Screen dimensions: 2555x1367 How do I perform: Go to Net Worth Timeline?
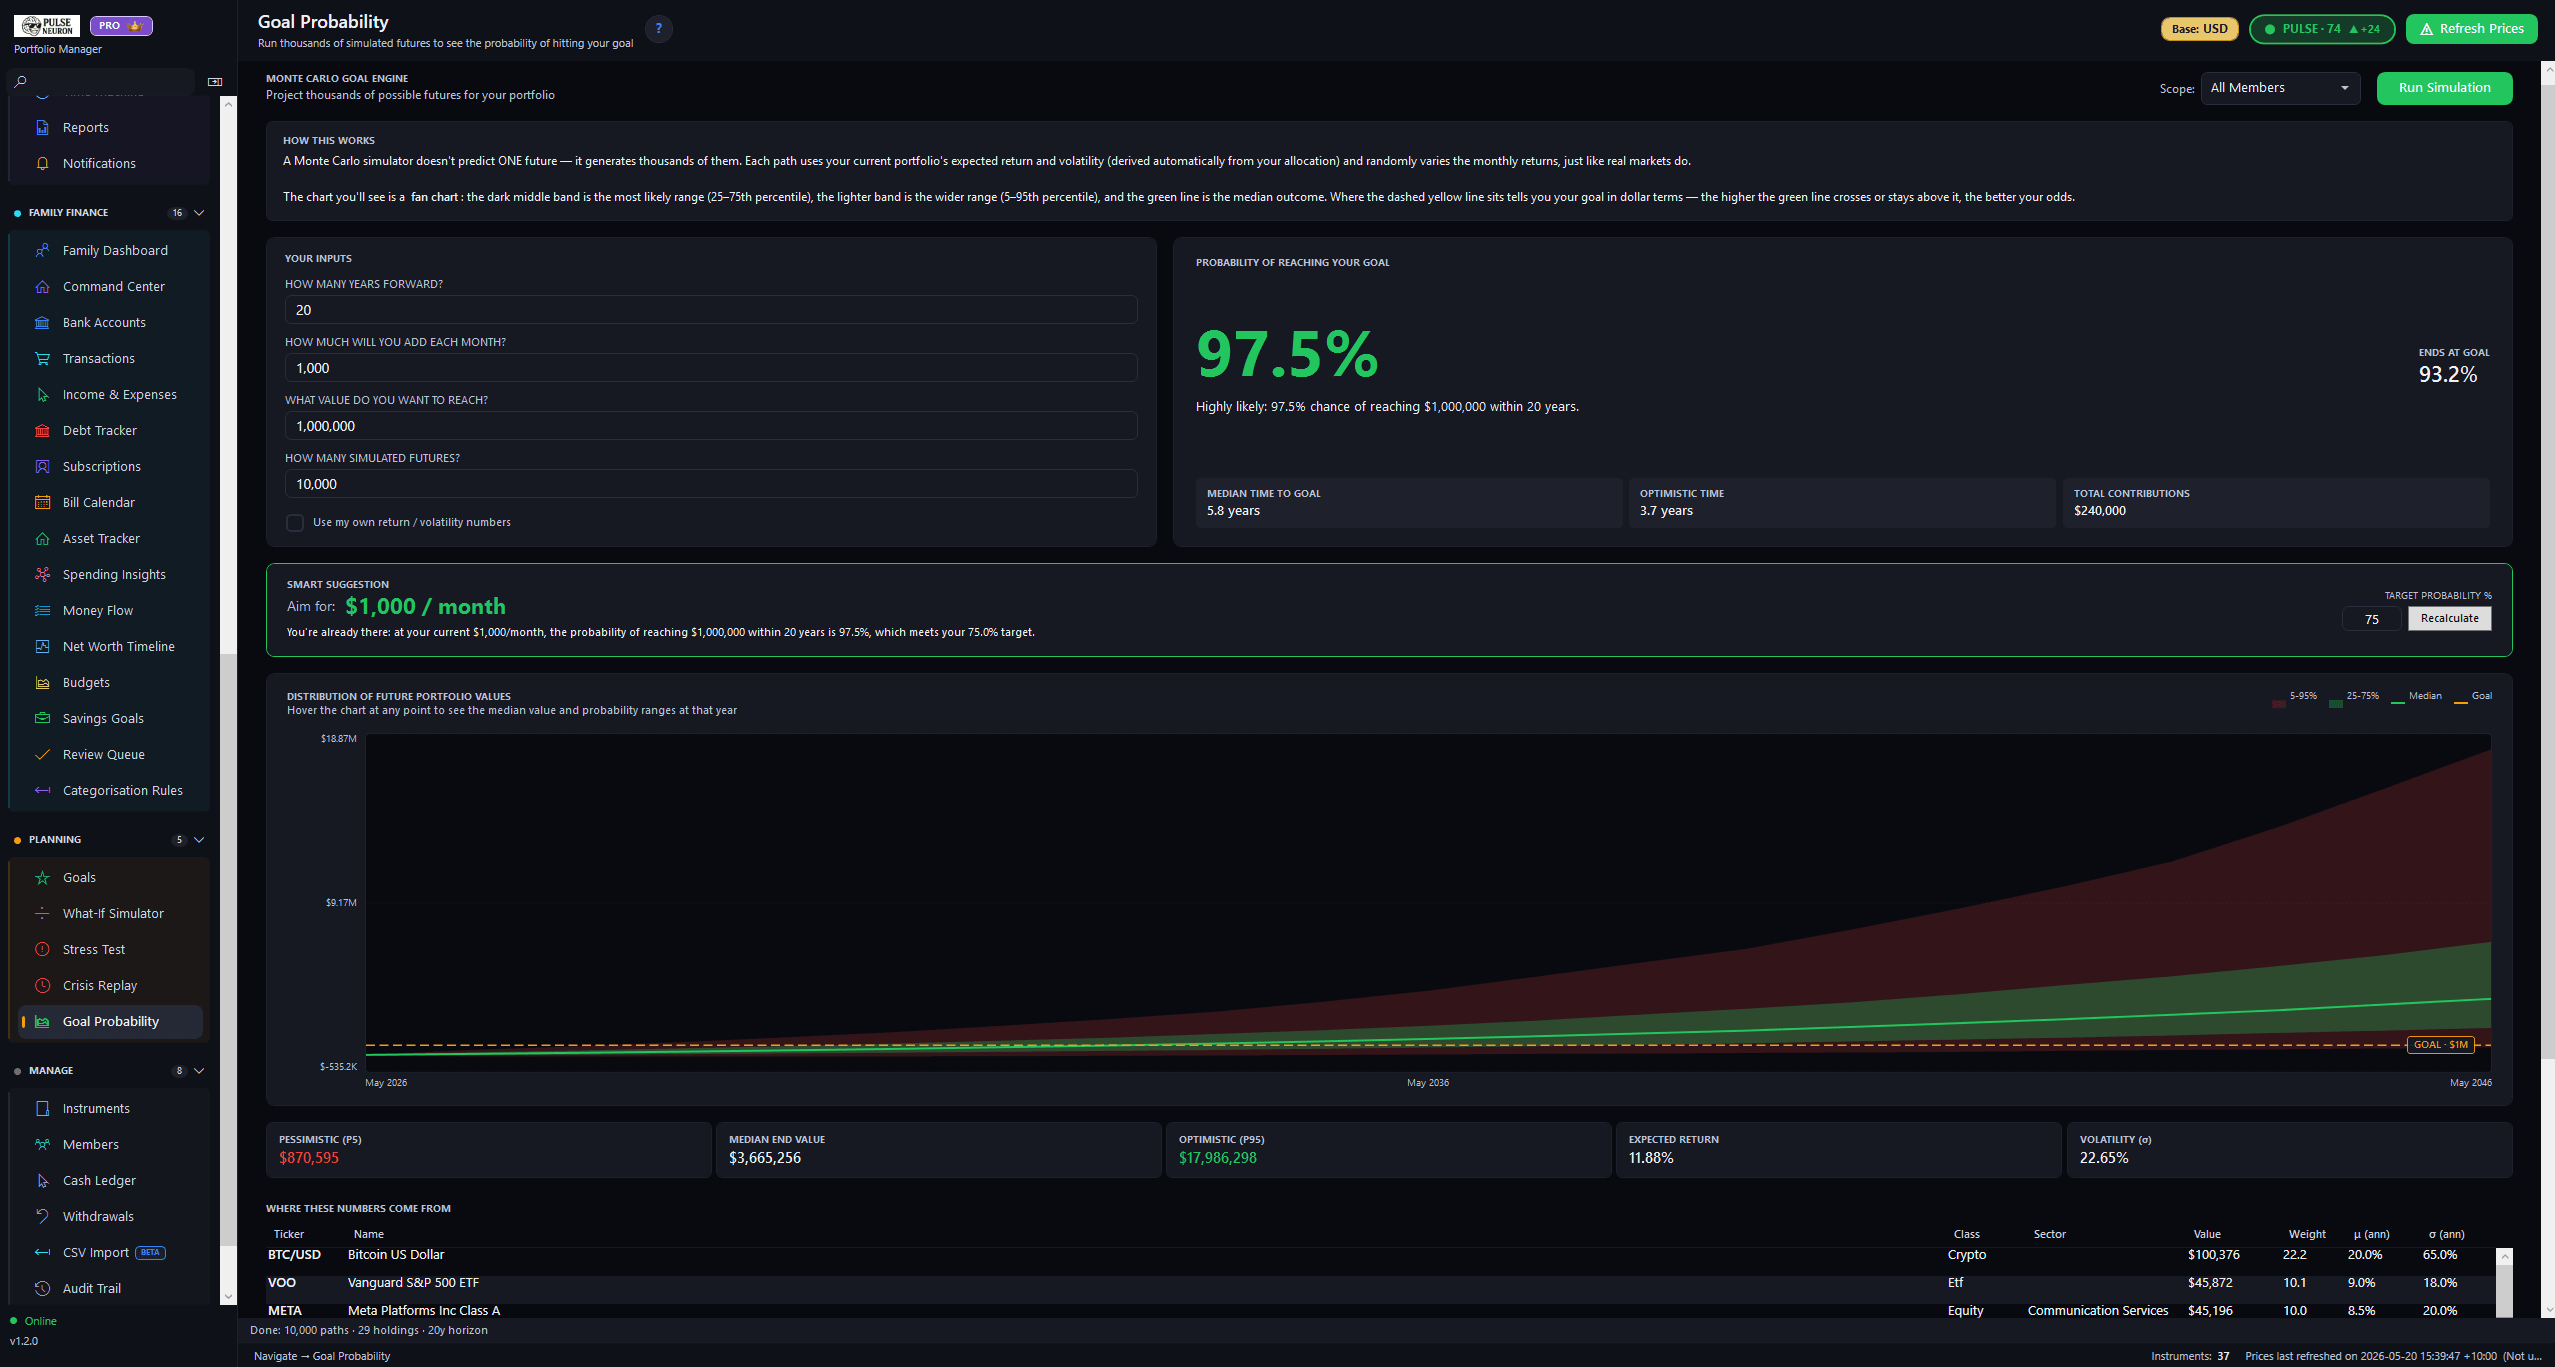pyautogui.click(x=118, y=646)
